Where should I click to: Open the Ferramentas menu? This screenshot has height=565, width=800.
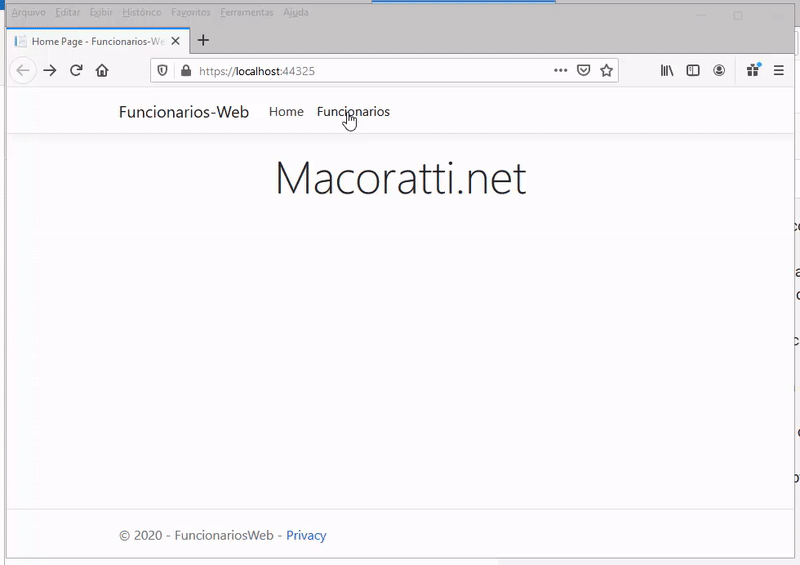[x=247, y=12]
